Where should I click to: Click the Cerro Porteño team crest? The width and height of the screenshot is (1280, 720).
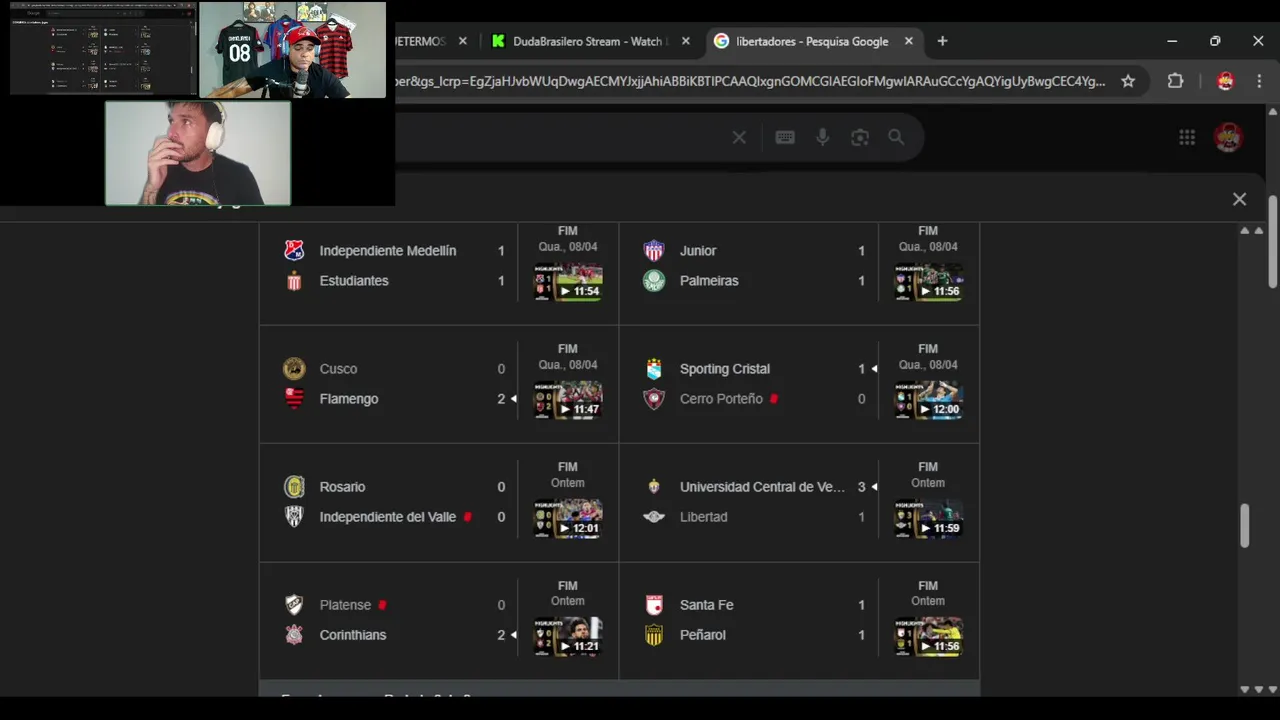coord(654,399)
